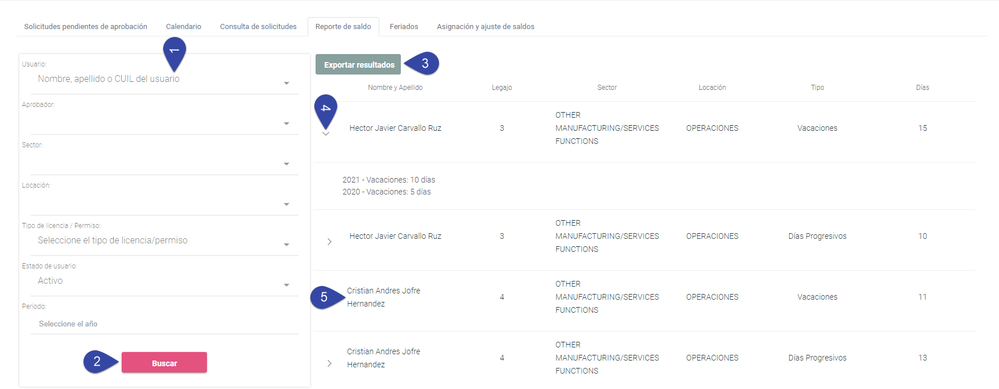
Task: Click Exportar resultados button
Action: point(358,64)
